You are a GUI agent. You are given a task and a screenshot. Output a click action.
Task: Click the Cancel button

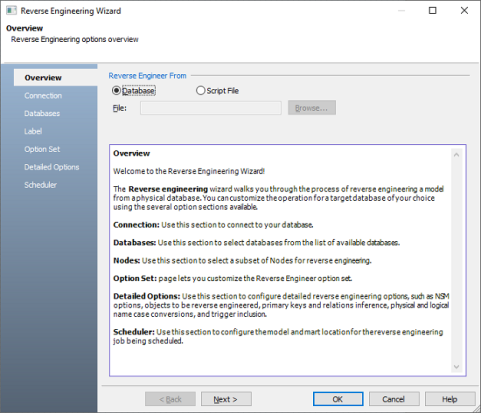click(394, 399)
